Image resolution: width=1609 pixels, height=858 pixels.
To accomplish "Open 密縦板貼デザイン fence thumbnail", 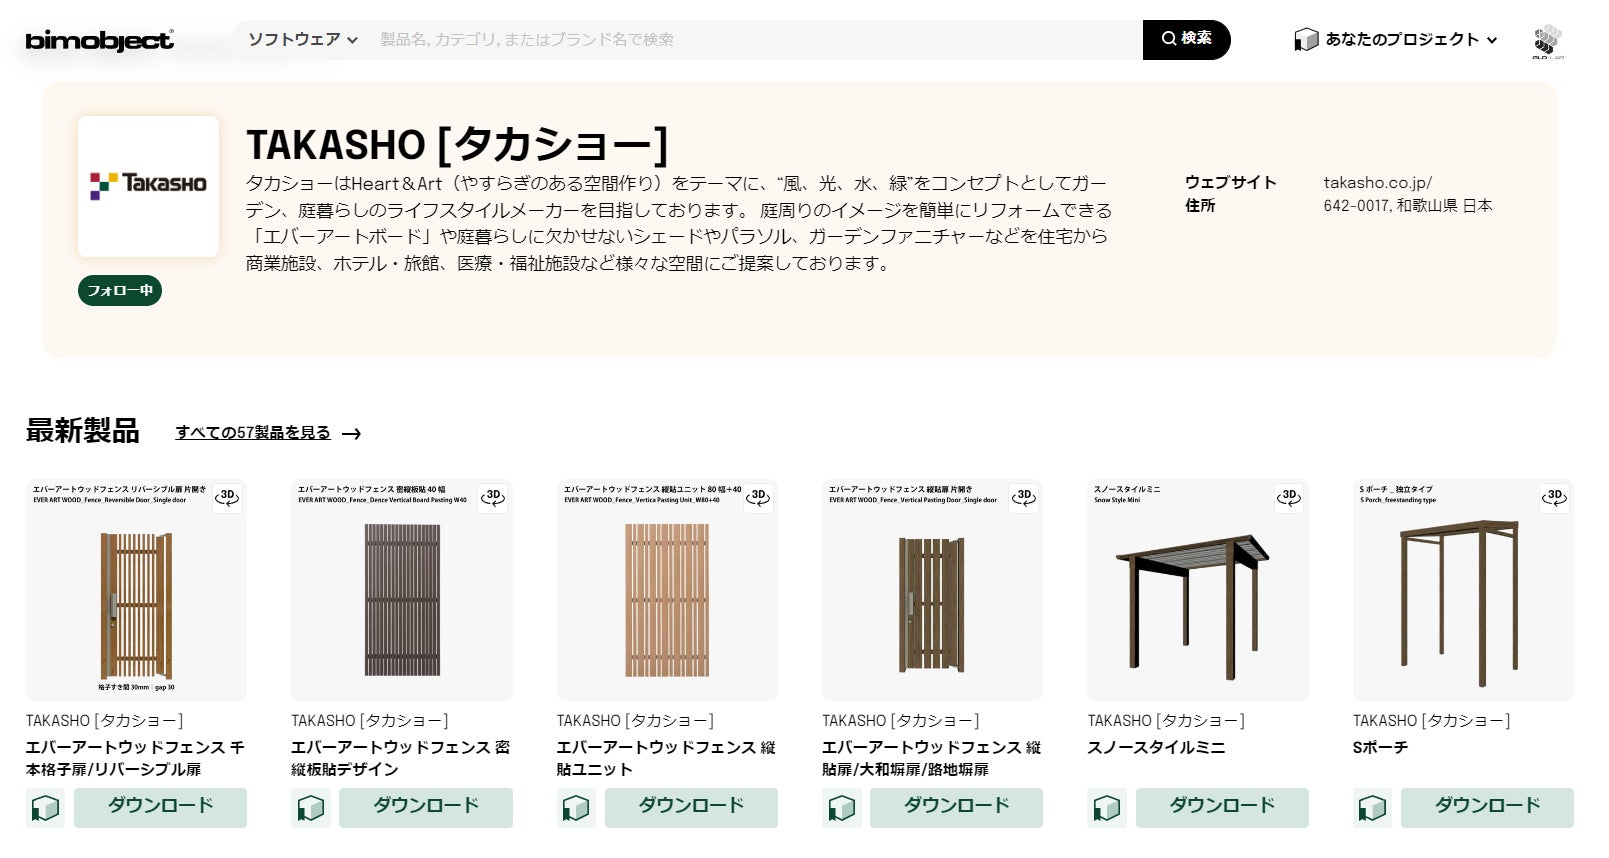I will pos(401,589).
